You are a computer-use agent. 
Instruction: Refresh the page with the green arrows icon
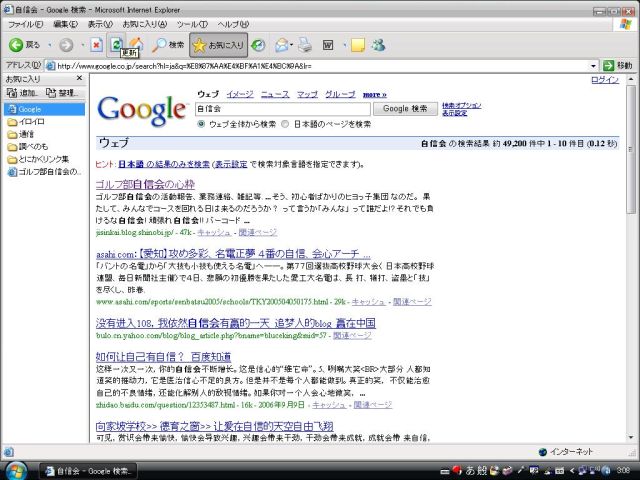pyautogui.click(x=116, y=44)
